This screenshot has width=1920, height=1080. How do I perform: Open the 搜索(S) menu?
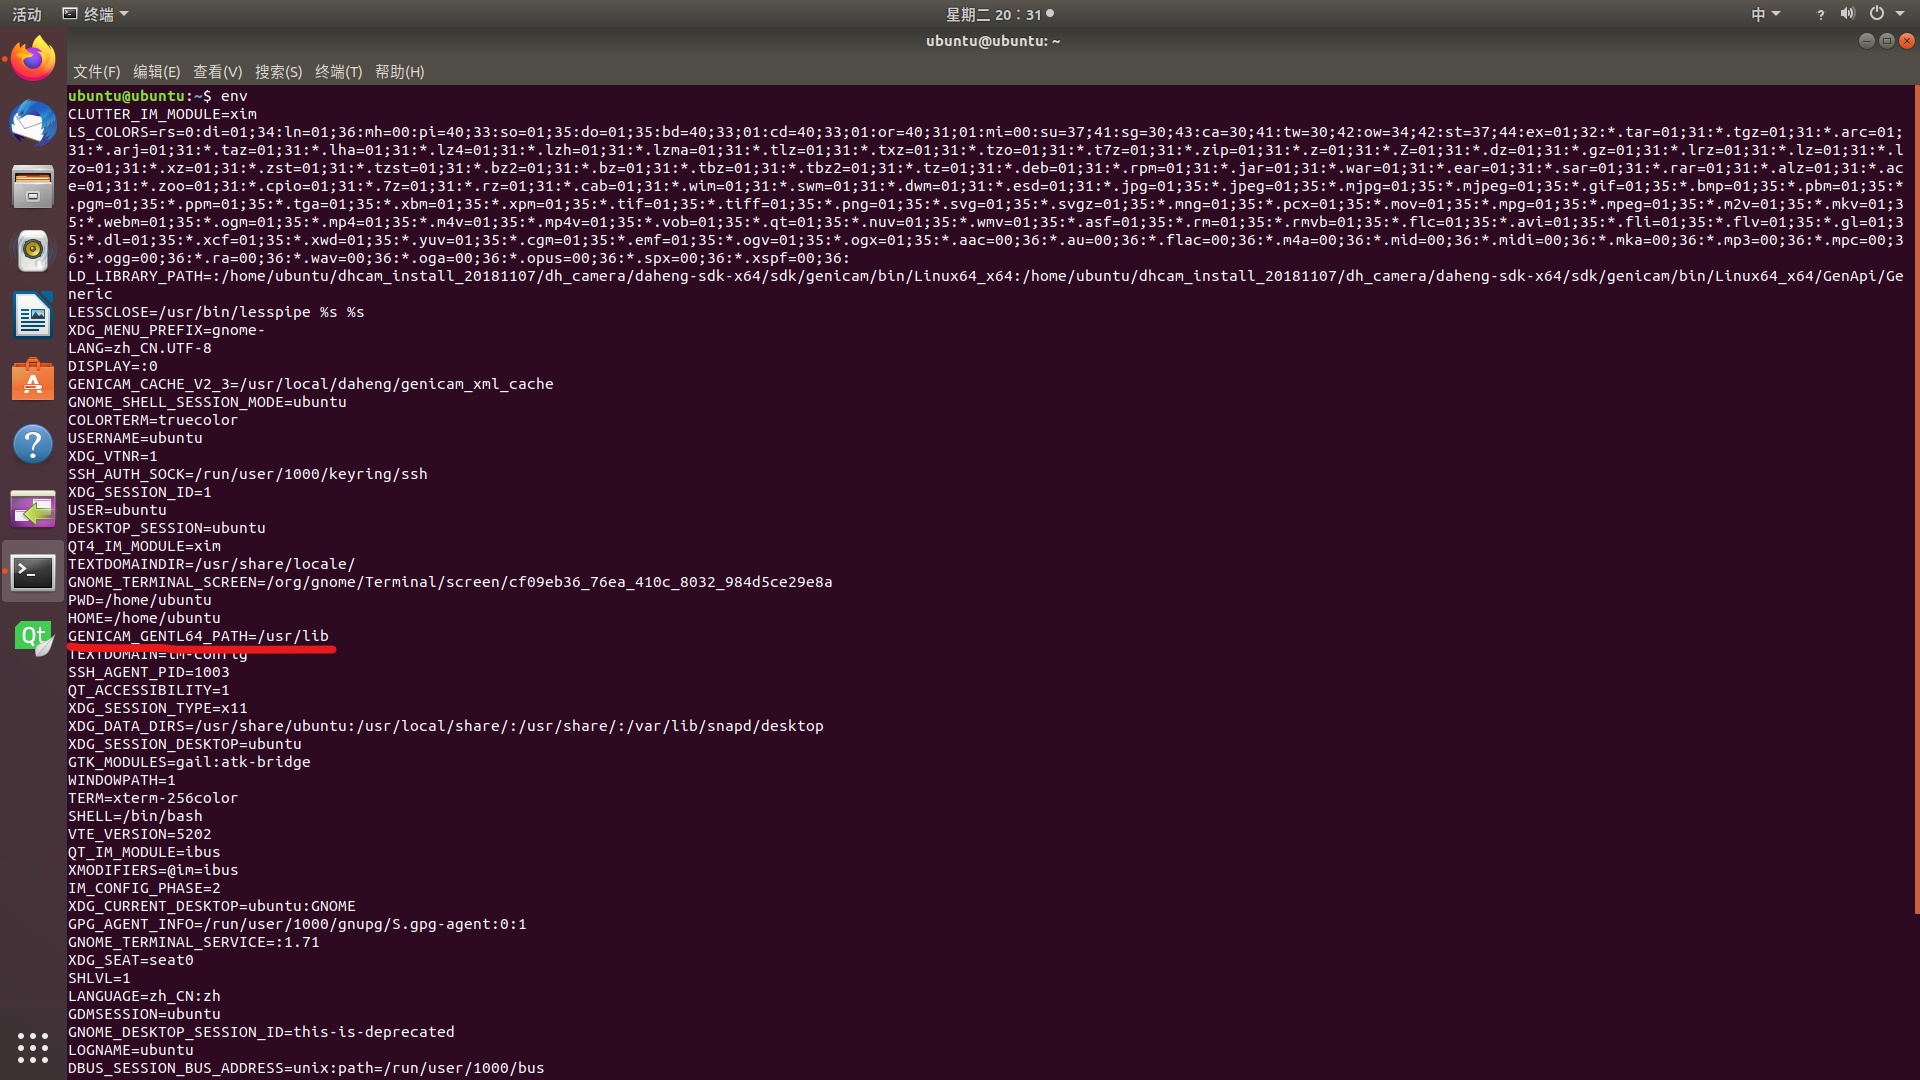278,72
